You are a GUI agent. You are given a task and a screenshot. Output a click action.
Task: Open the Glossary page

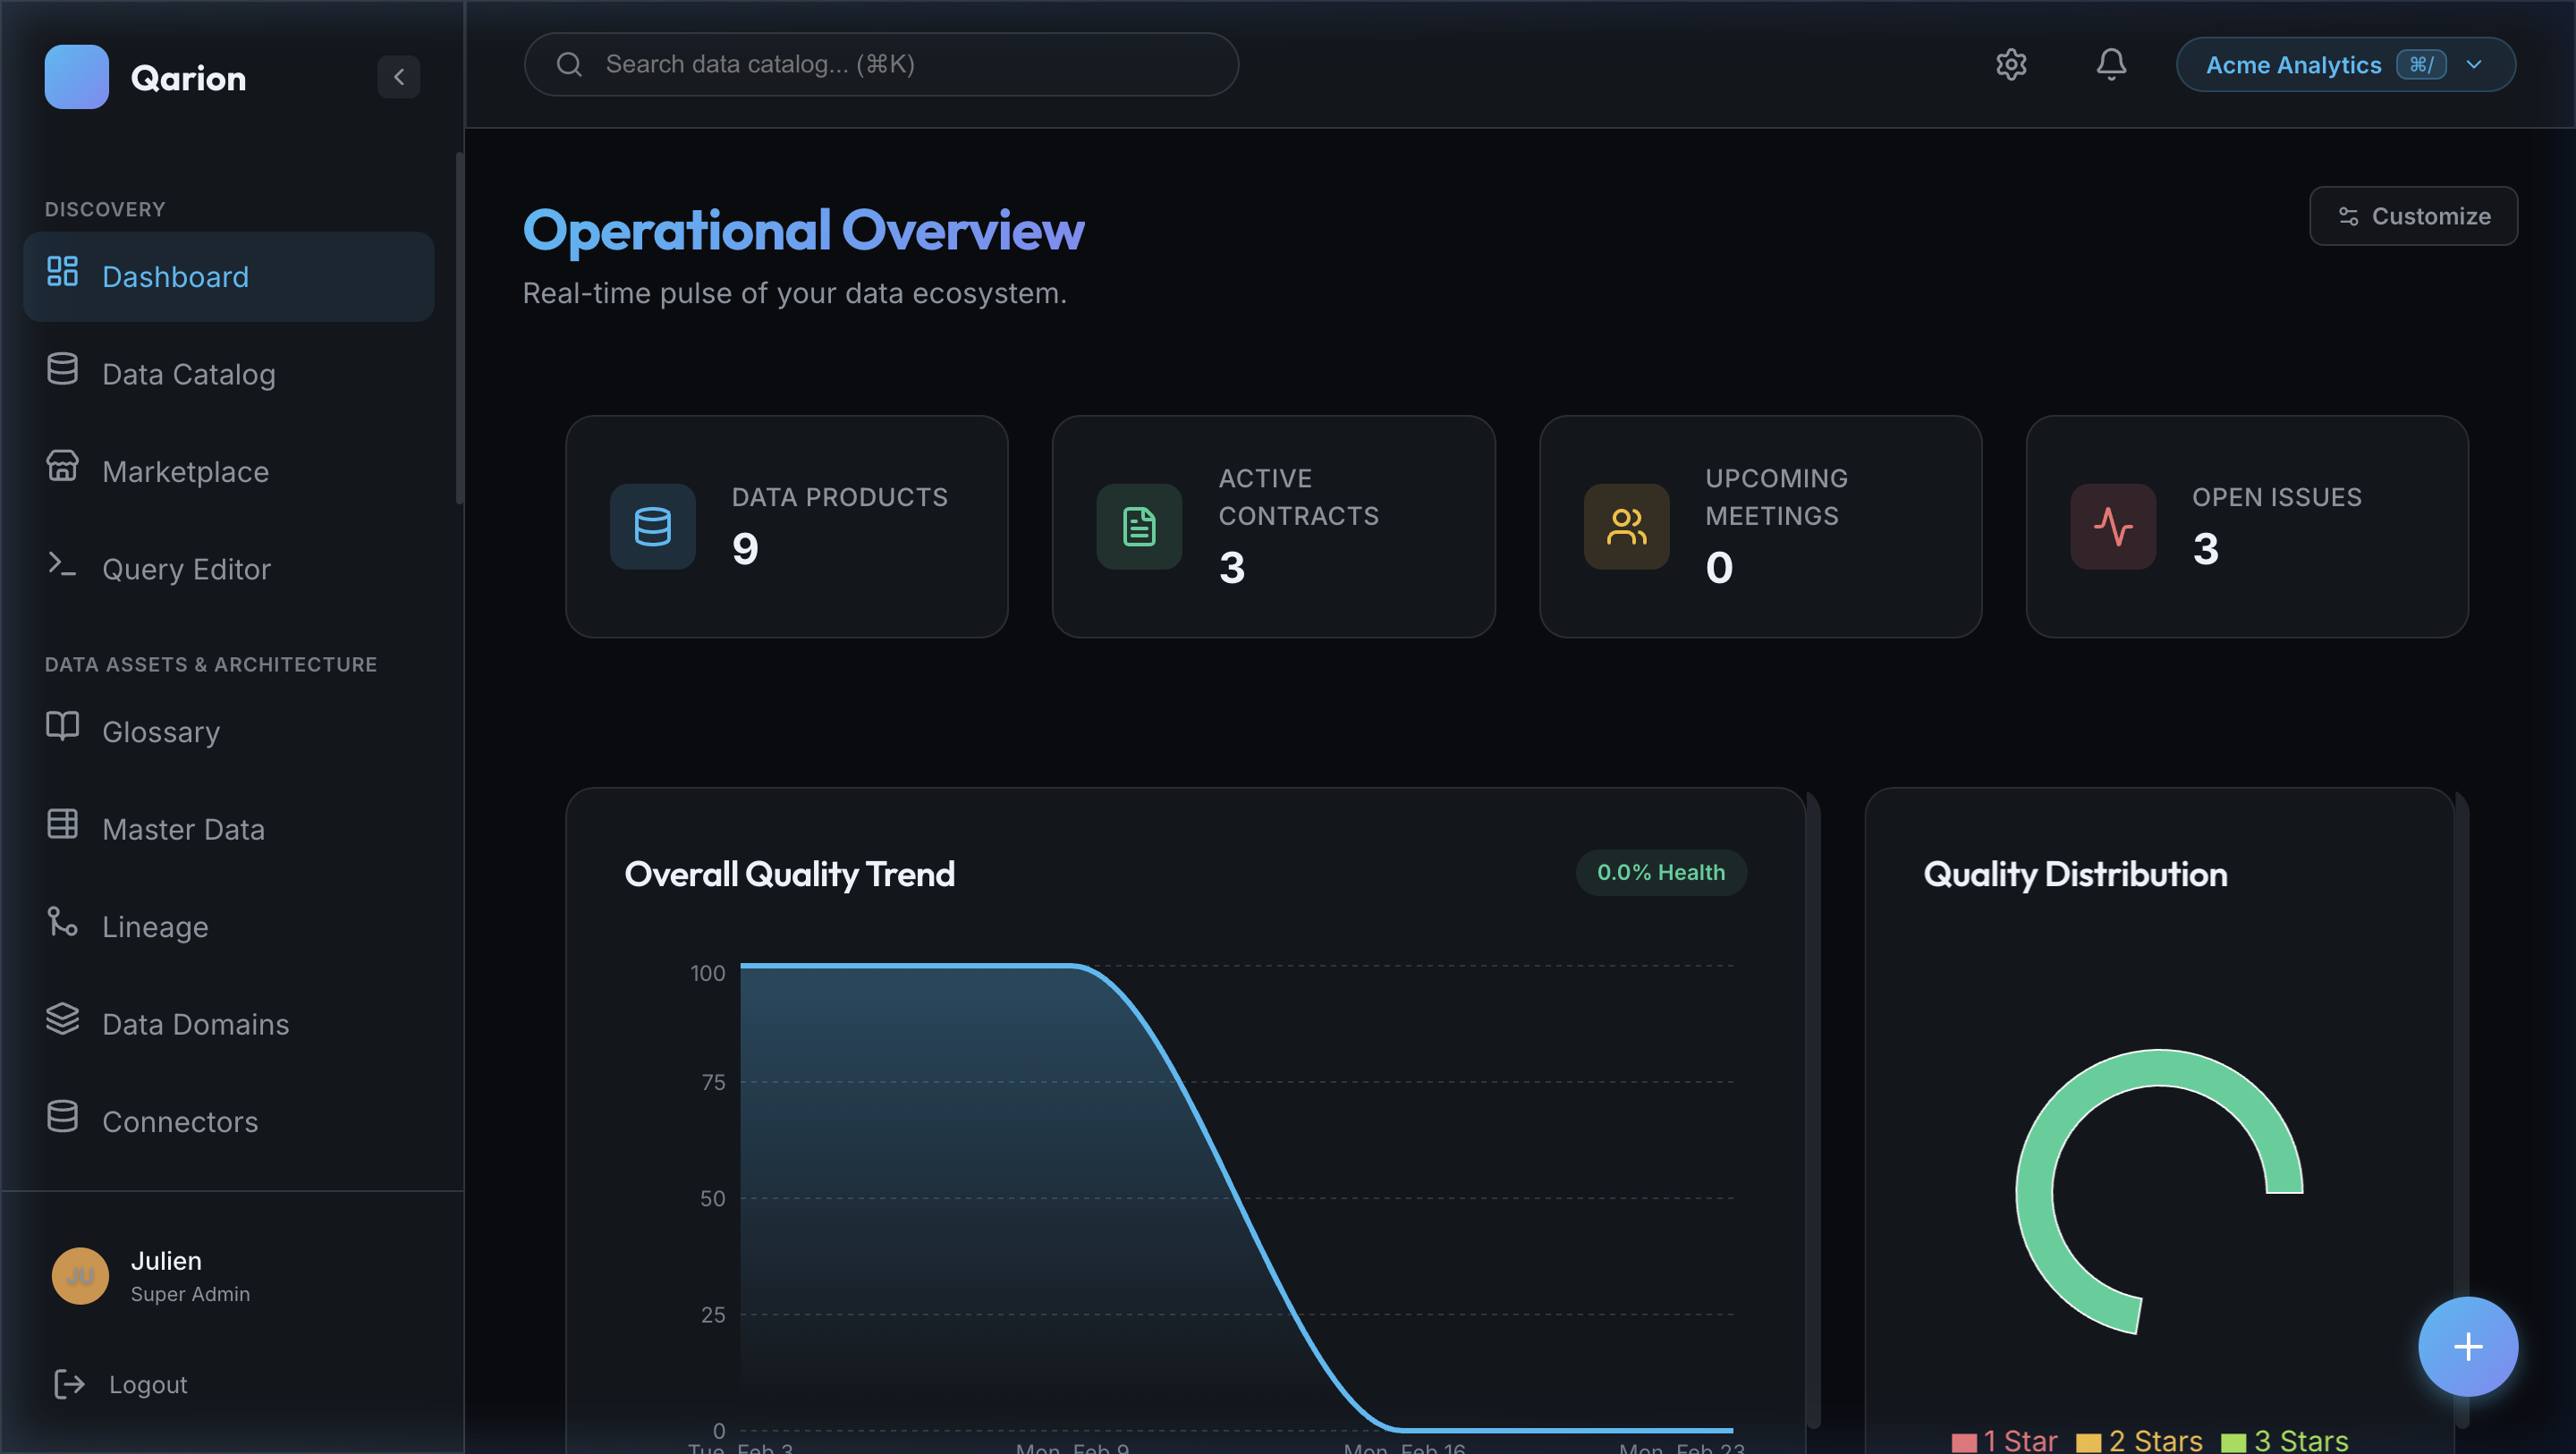[160, 731]
